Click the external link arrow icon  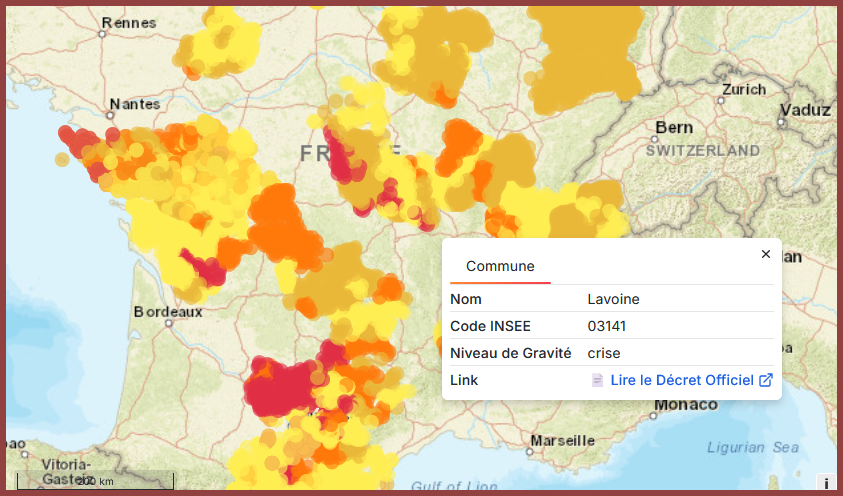coord(766,380)
